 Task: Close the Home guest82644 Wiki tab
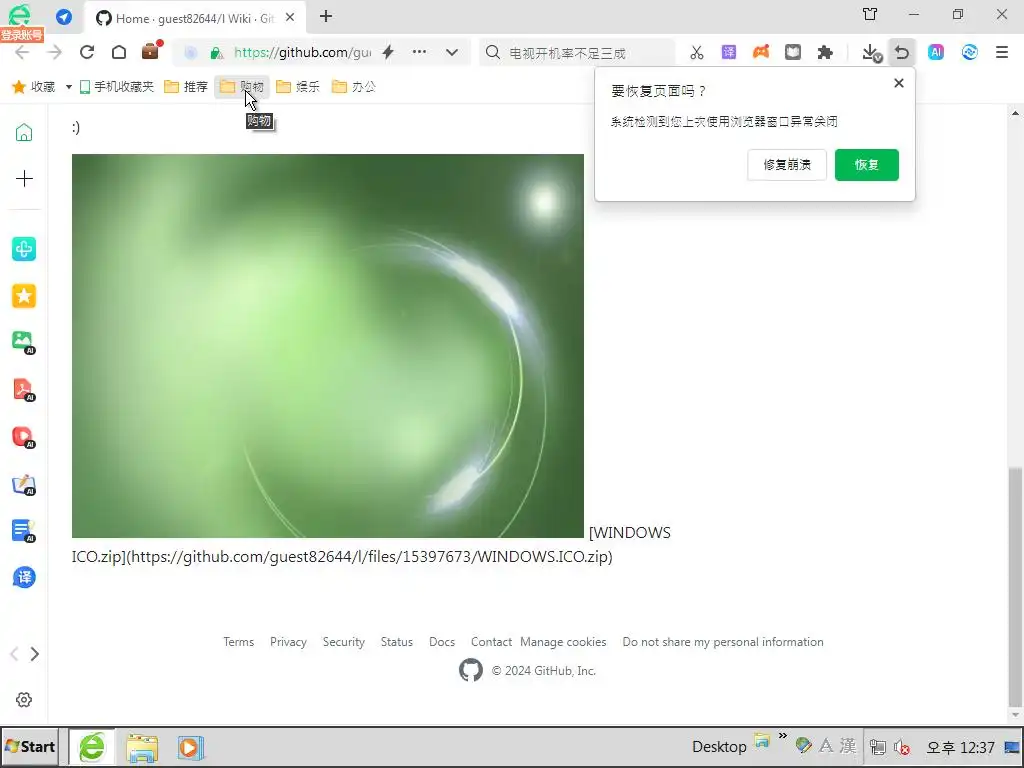290,18
